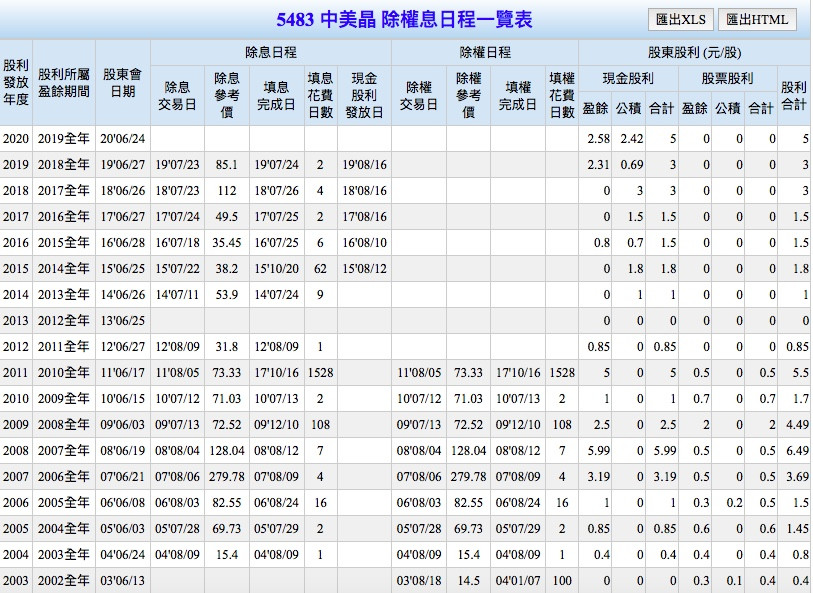813x593 pixels.
Task: Click shareholder meeting date 18'06/26
Action: point(122,190)
